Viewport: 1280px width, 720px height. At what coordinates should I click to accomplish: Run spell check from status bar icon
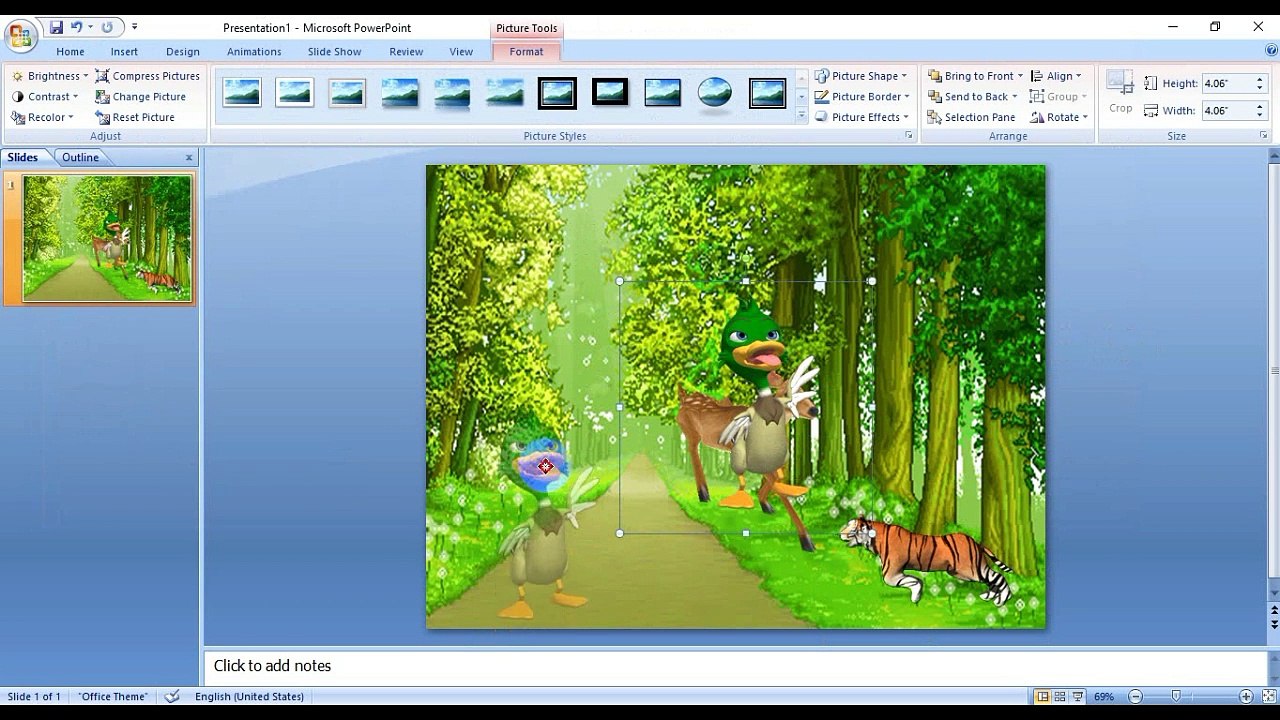(x=172, y=696)
